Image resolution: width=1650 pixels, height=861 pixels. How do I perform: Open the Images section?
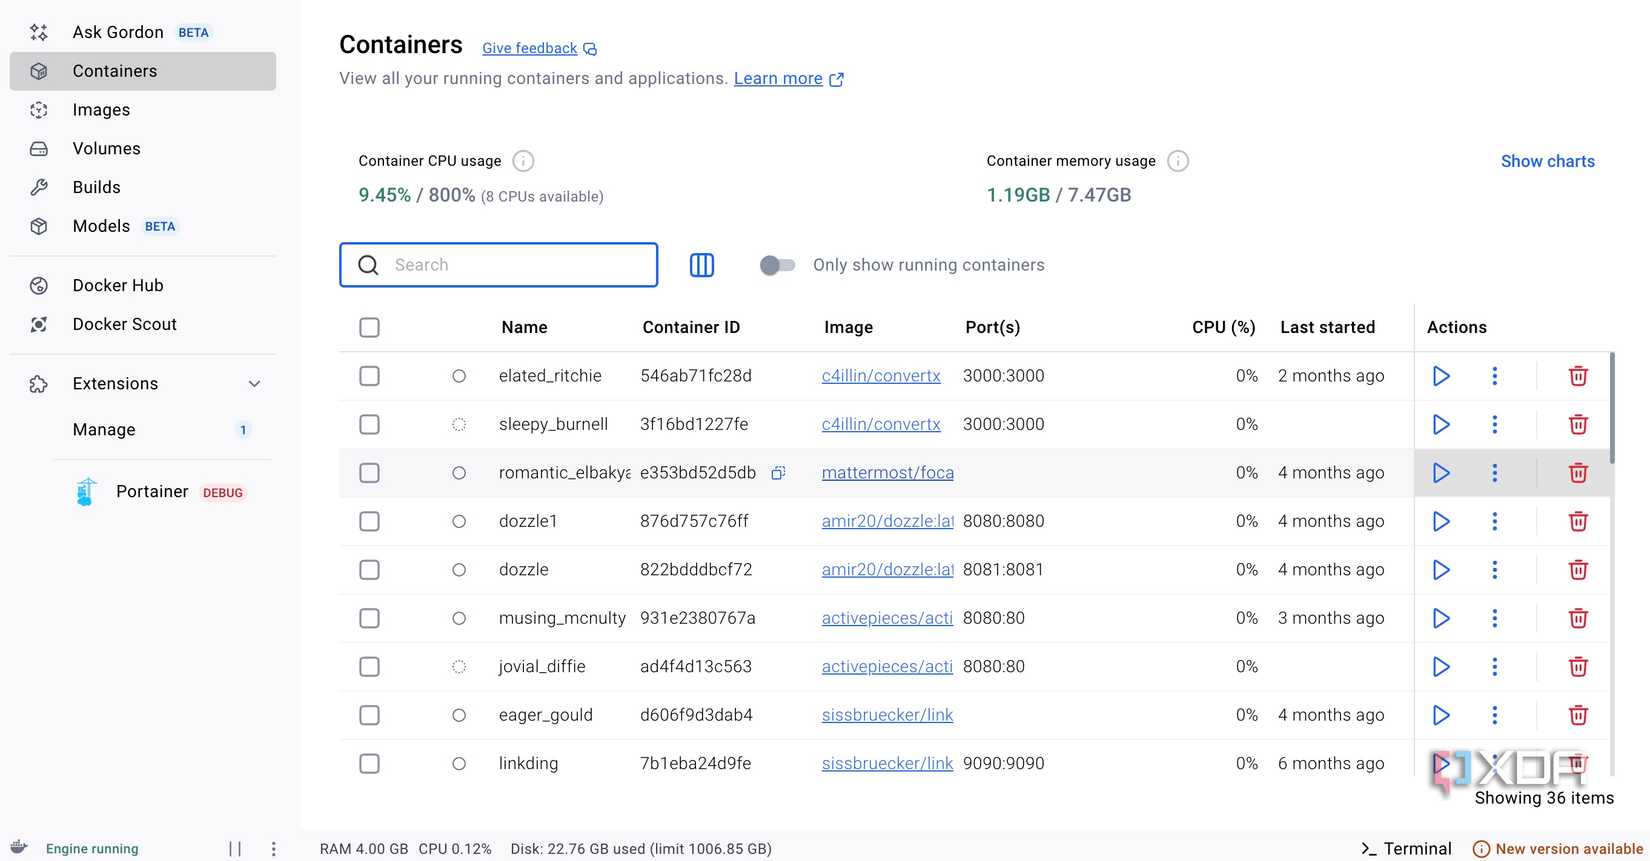point(101,110)
